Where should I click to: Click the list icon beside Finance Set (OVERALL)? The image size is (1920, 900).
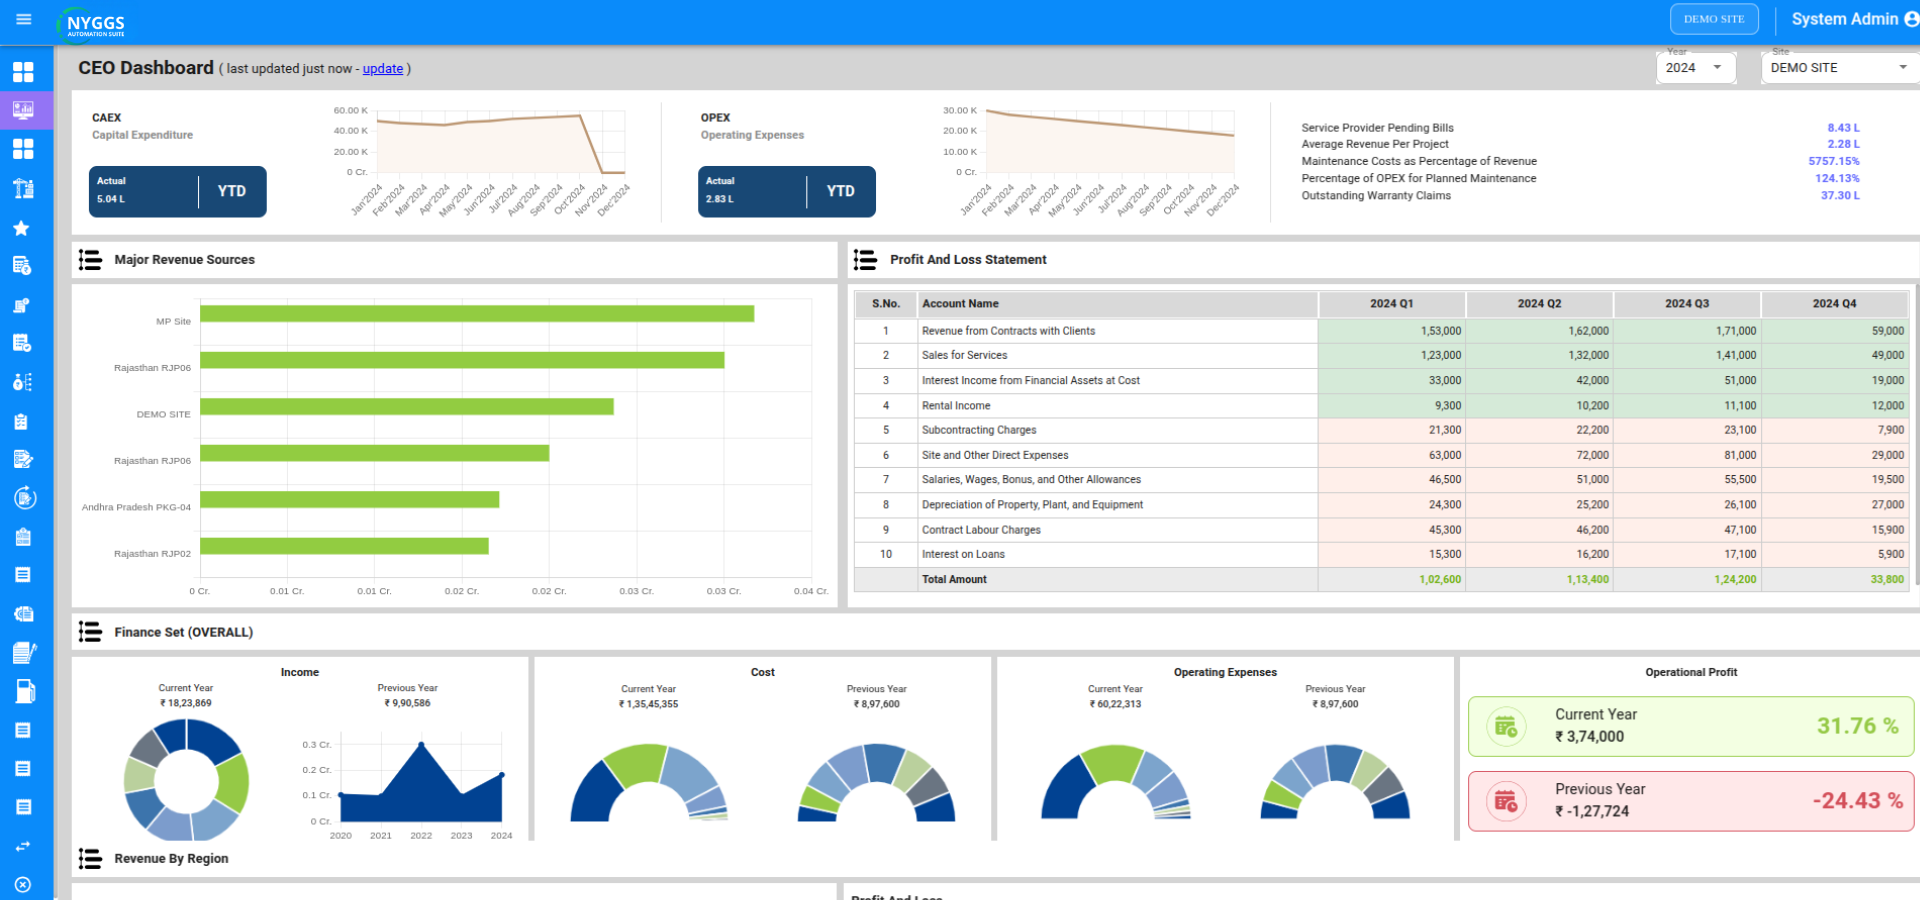coord(90,632)
